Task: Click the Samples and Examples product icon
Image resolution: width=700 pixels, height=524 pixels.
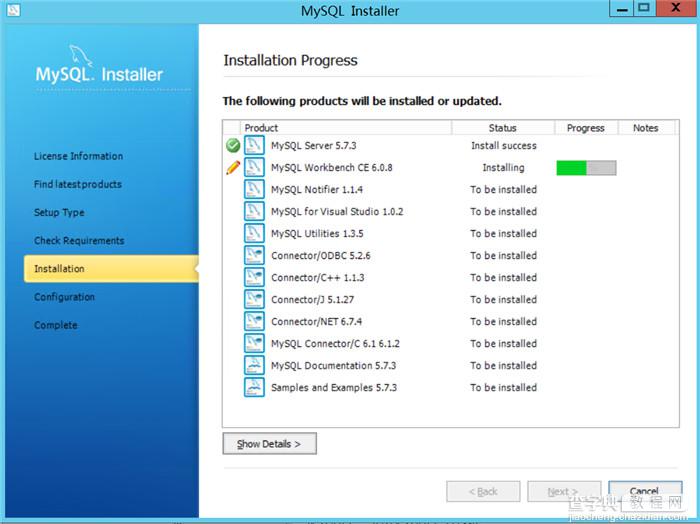Action: tap(254, 387)
